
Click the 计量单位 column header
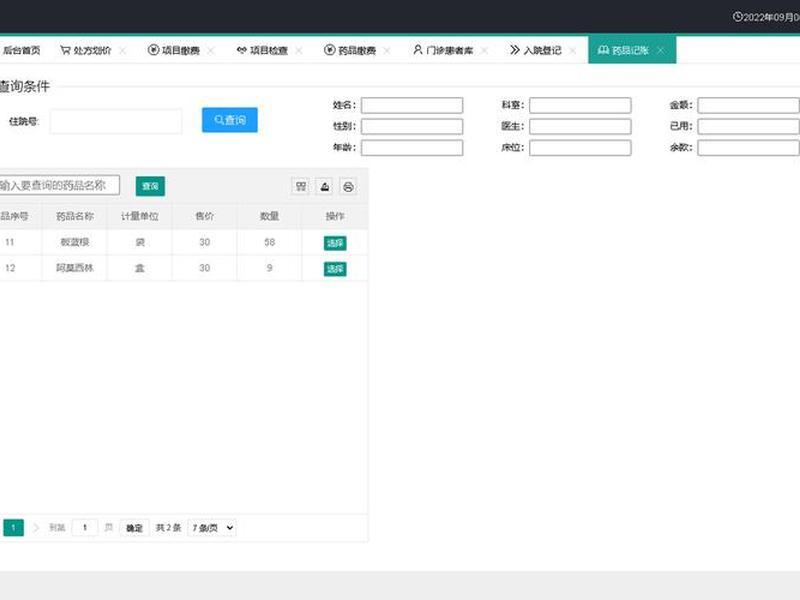click(139, 216)
